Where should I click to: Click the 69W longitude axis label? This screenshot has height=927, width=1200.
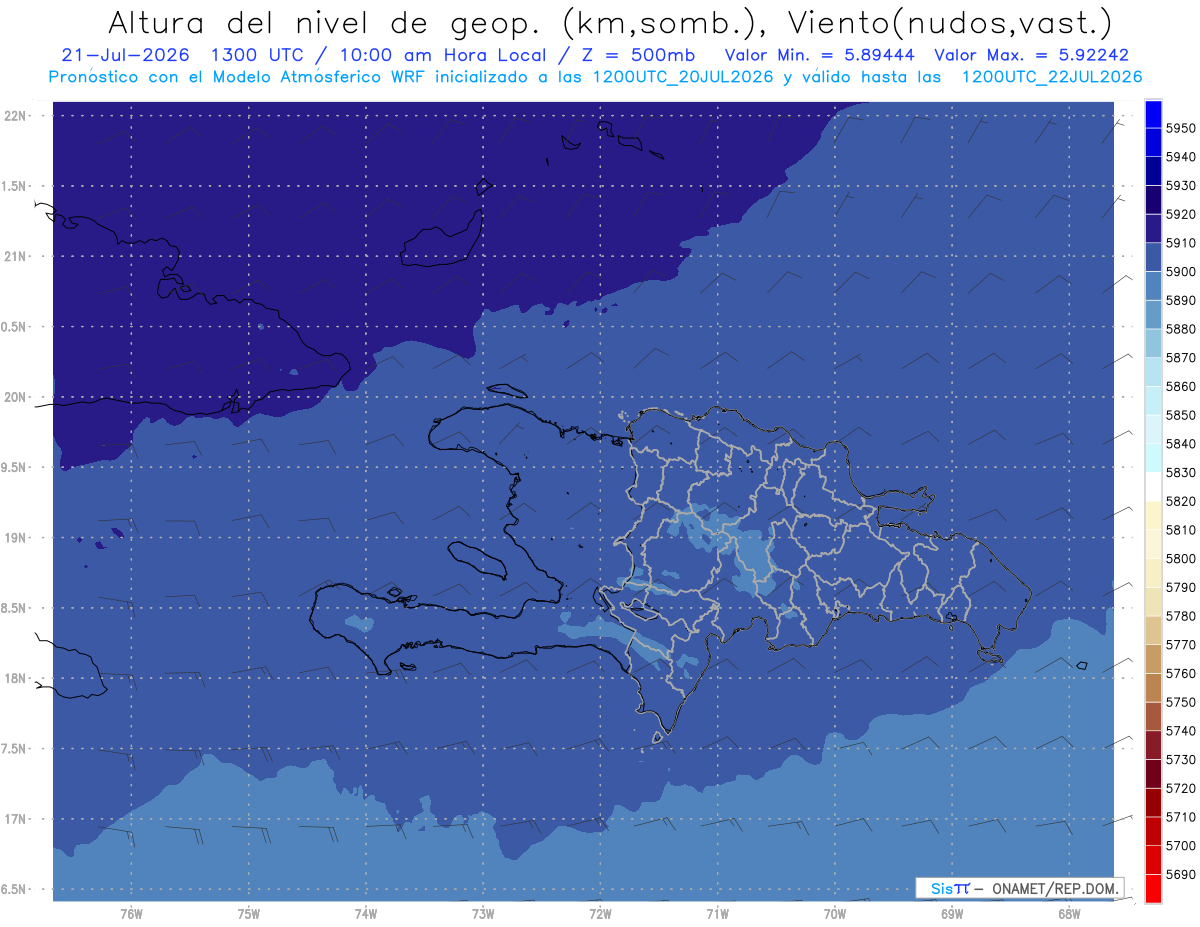point(951,913)
